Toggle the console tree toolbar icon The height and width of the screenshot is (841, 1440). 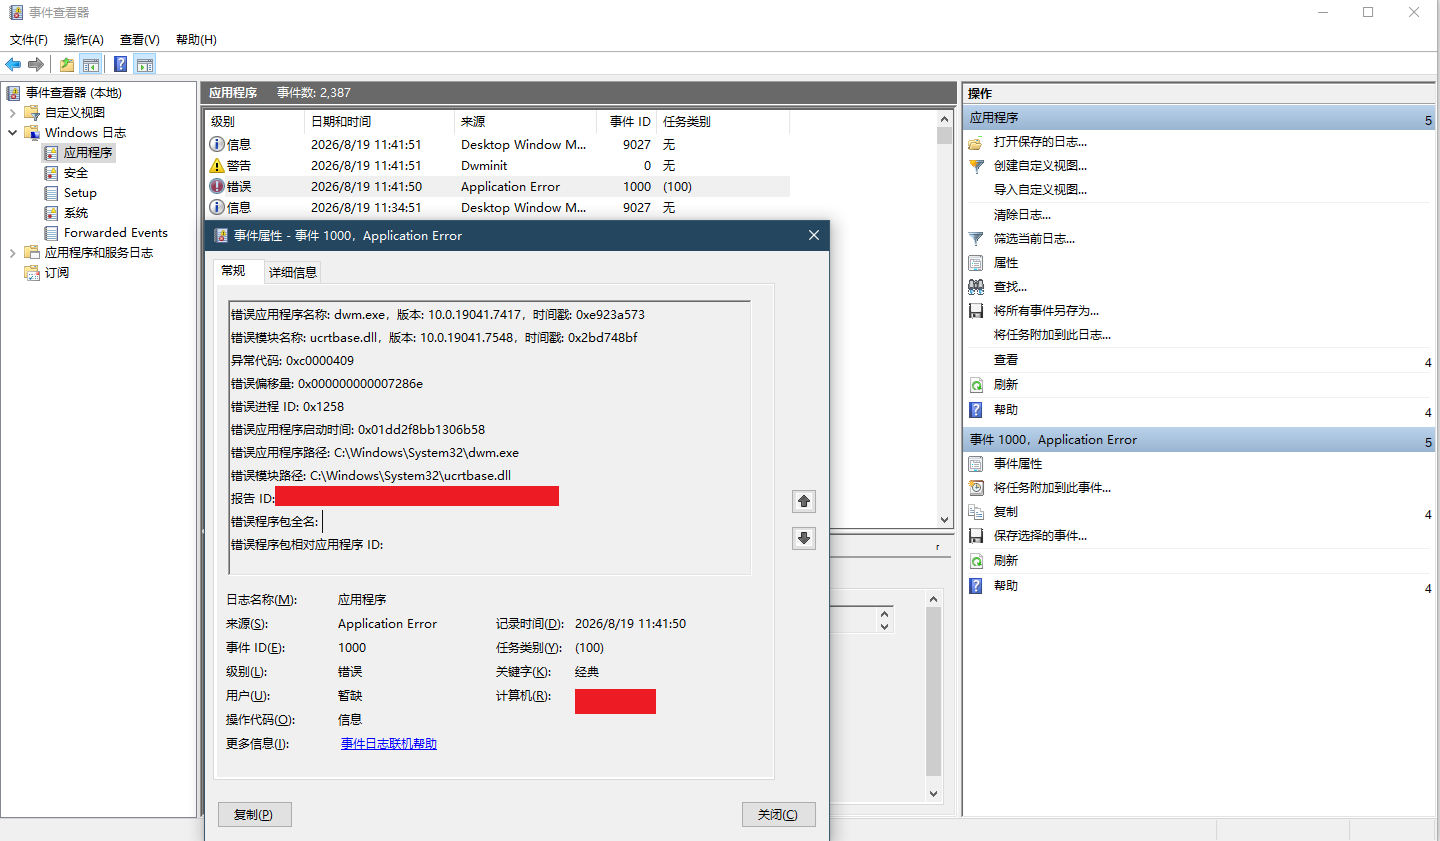click(x=91, y=64)
